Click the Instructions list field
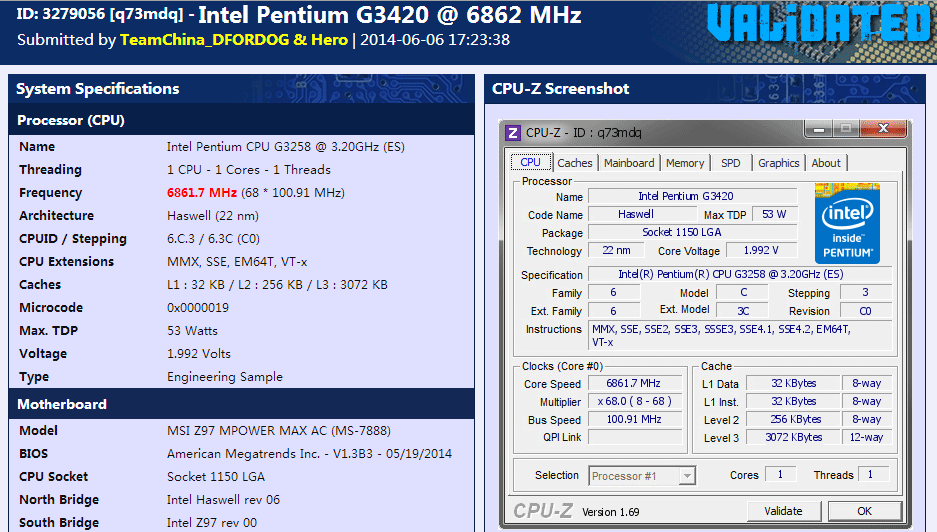Screen dimensions: 937x532 [x=740, y=335]
